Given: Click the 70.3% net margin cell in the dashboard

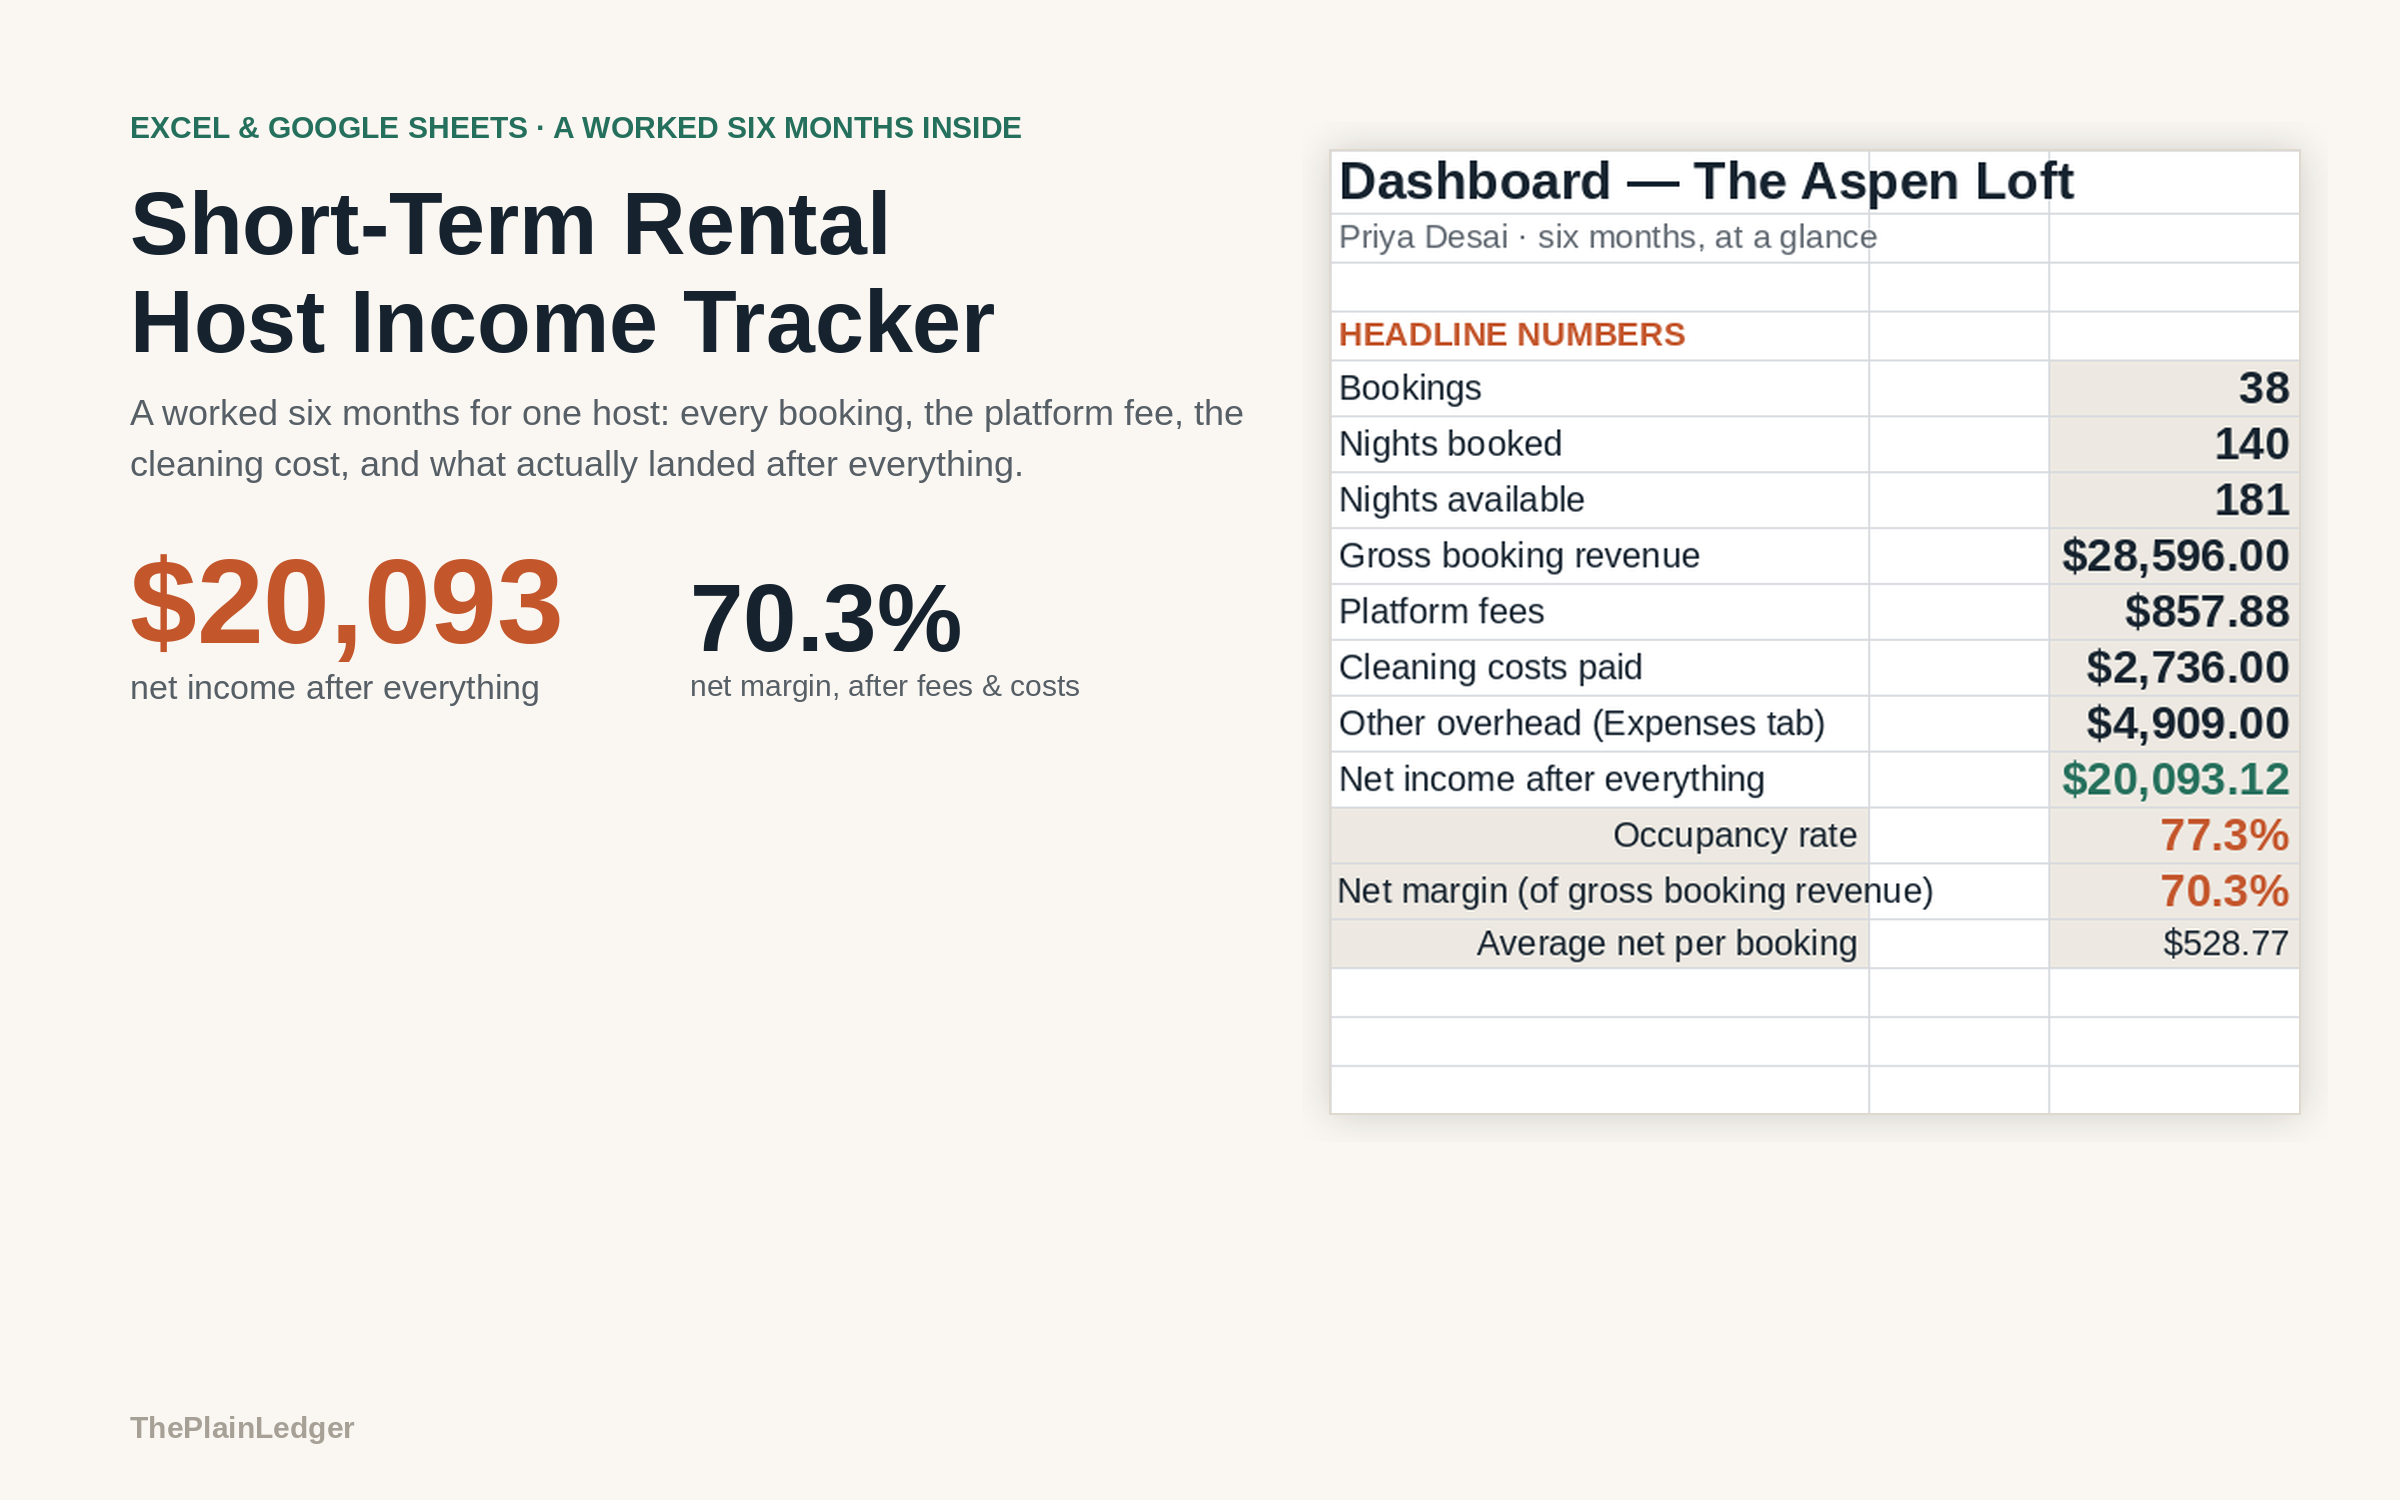Looking at the screenshot, I should [x=2174, y=892].
